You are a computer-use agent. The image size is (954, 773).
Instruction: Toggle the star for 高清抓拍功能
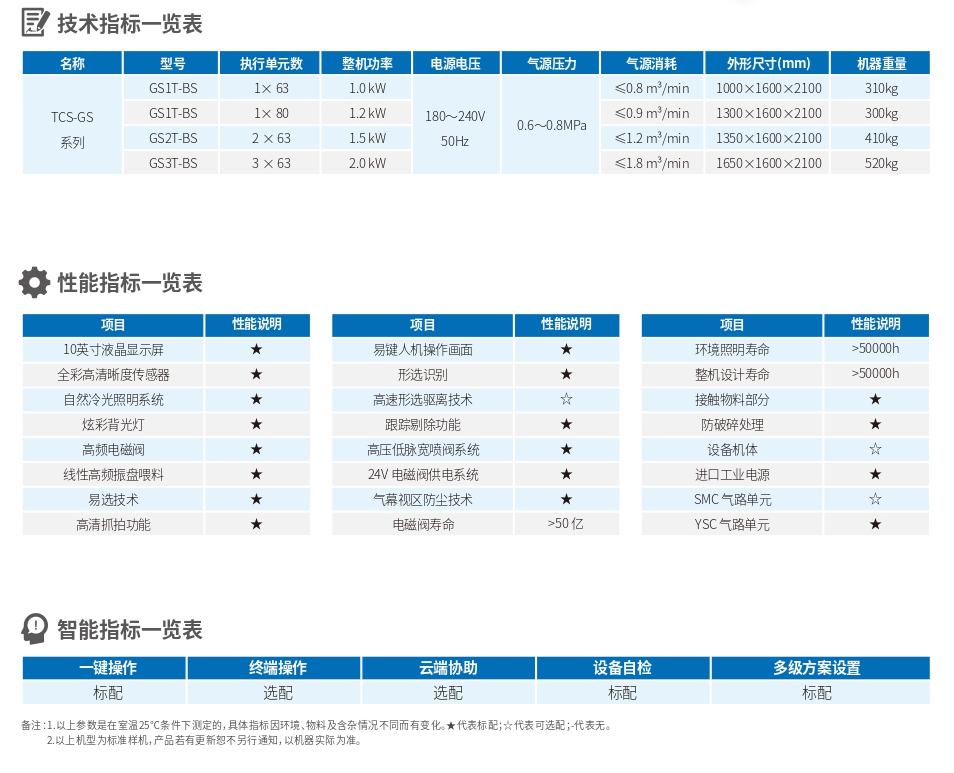tap(258, 523)
